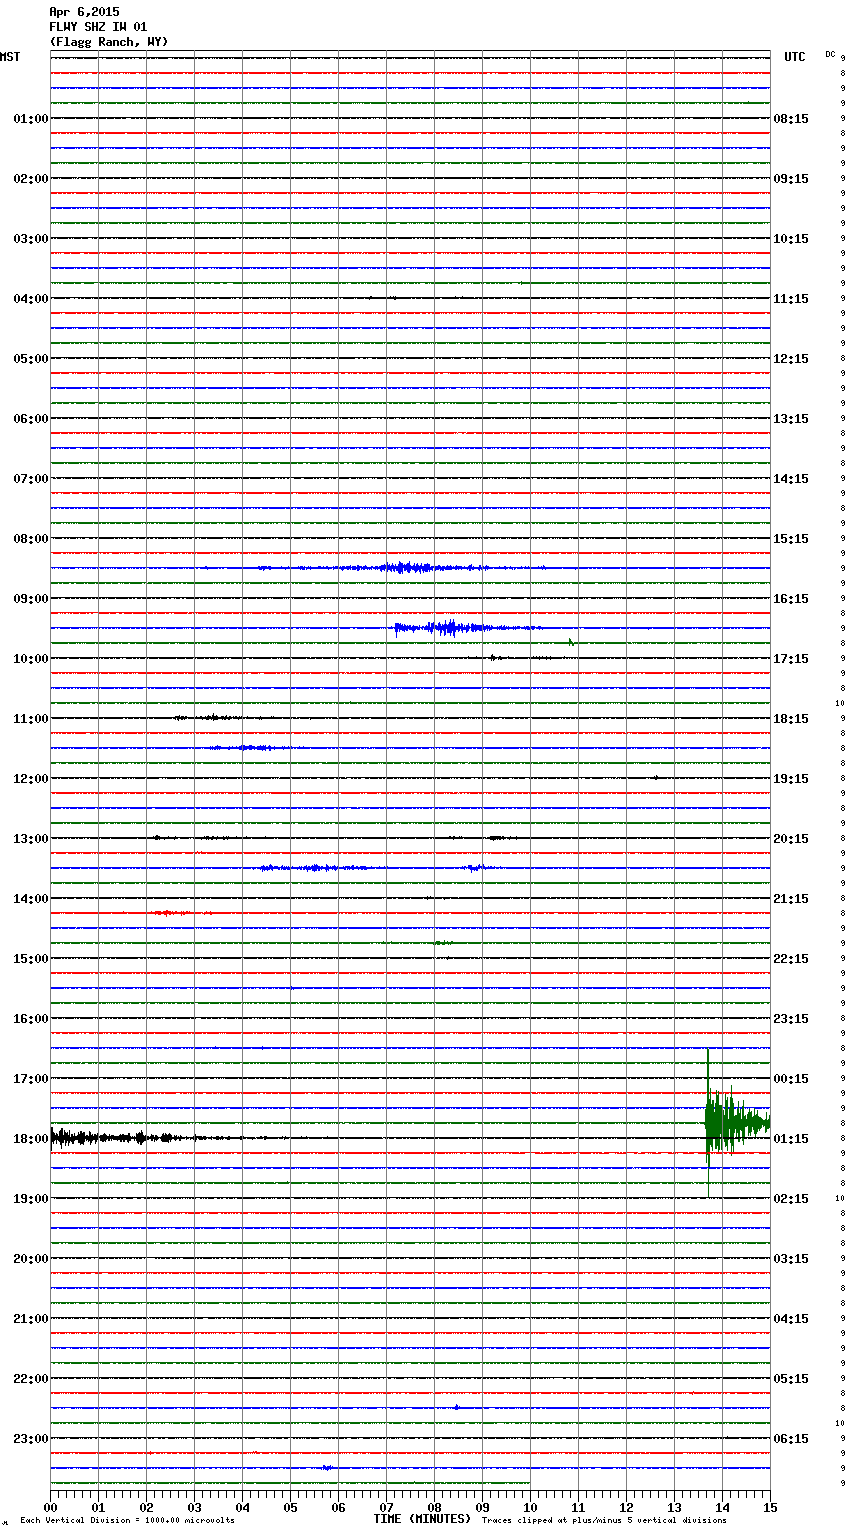Image resolution: width=850 pixels, height=1534 pixels.
Task: Select the 05:00 MST row label
Action: point(31,359)
